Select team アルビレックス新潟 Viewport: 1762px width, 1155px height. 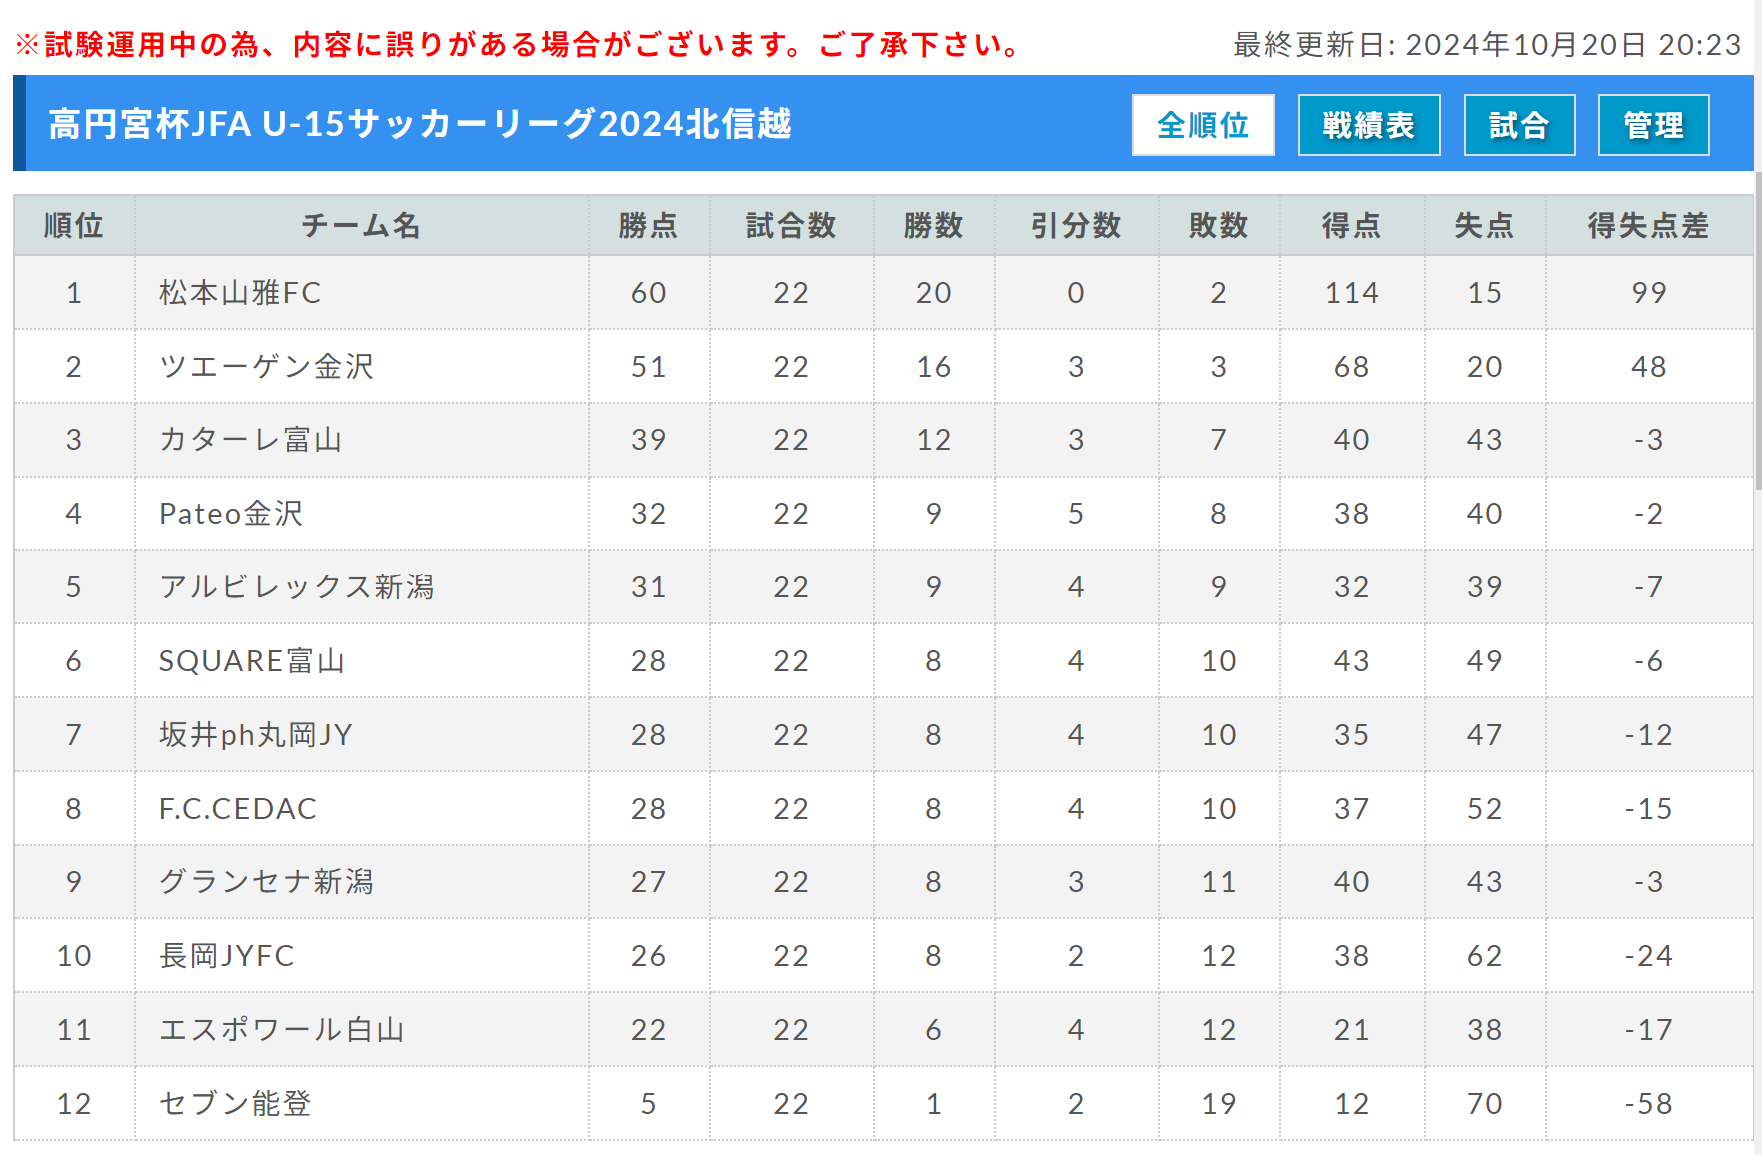pyautogui.click(x=297, y=587)
